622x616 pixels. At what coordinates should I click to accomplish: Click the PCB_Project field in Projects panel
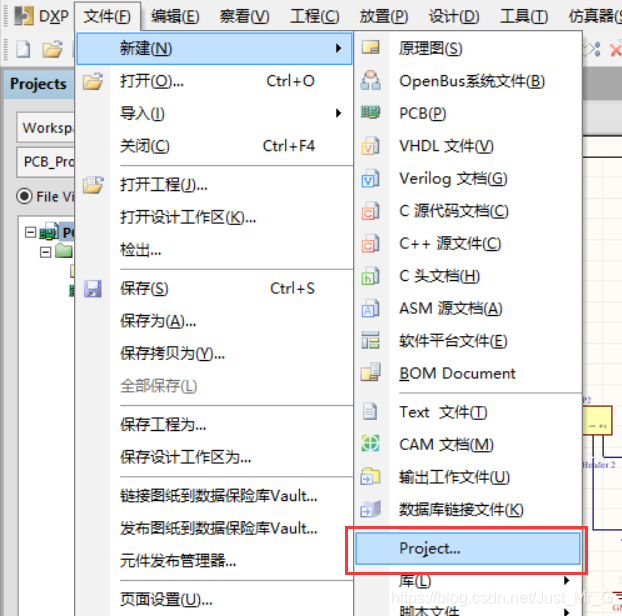point(45,162)
